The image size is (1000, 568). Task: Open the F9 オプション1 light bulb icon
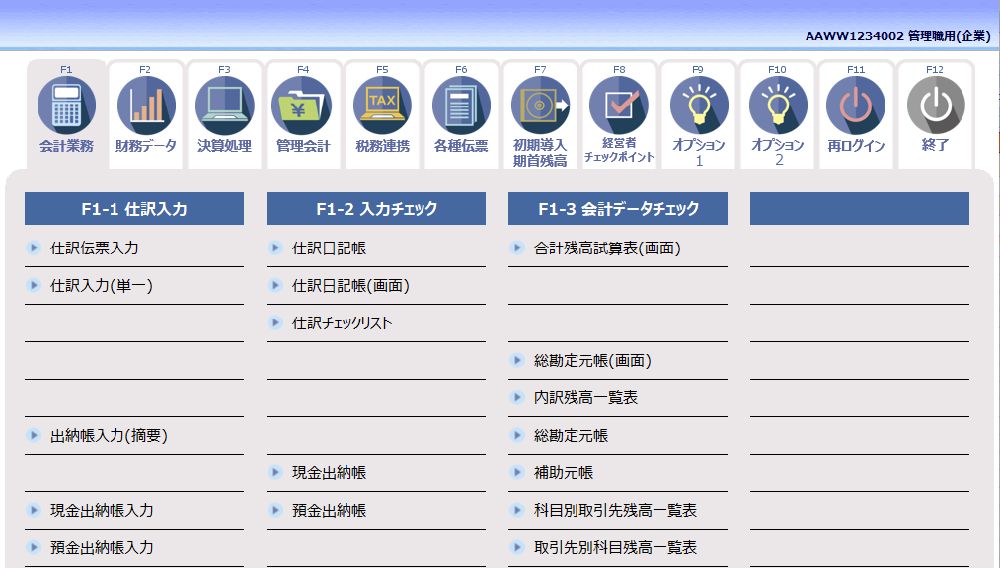[x=698, y=105]
